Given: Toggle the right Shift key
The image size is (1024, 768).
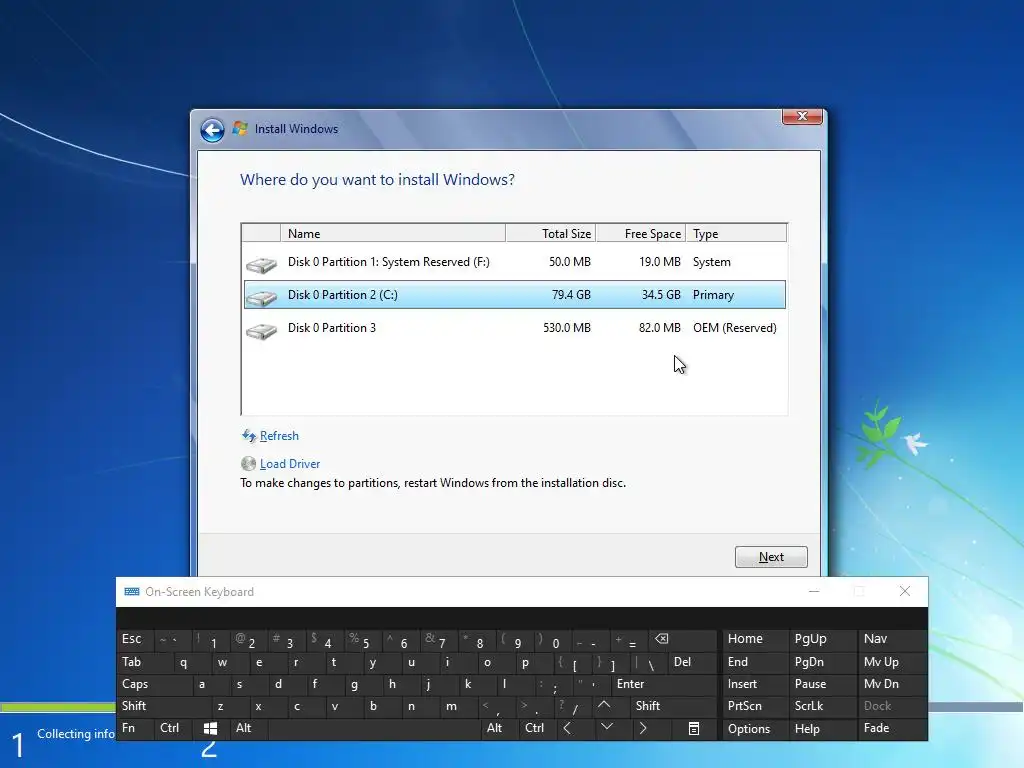Looking at the screenshot, I should (x=671, y=706).
